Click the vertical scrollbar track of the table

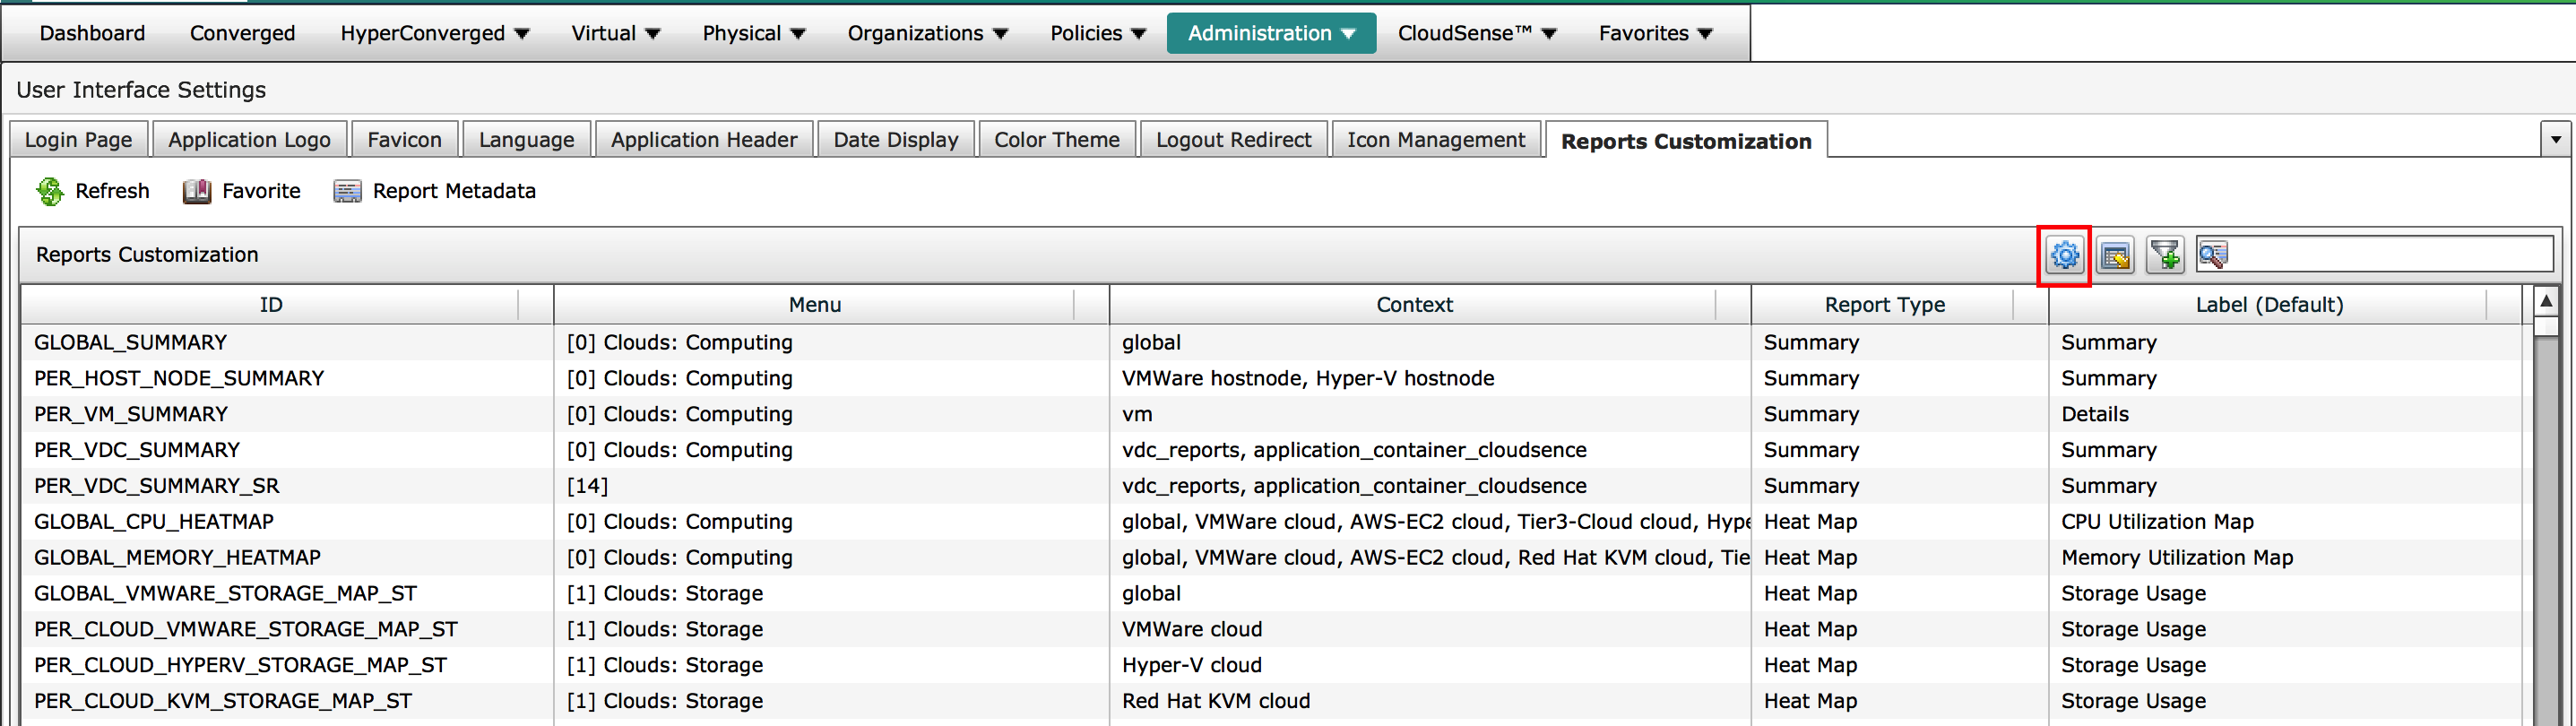pos(2546,530)
